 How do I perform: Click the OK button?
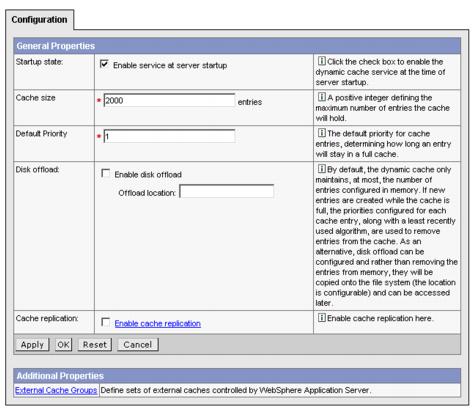pos(63,344)
